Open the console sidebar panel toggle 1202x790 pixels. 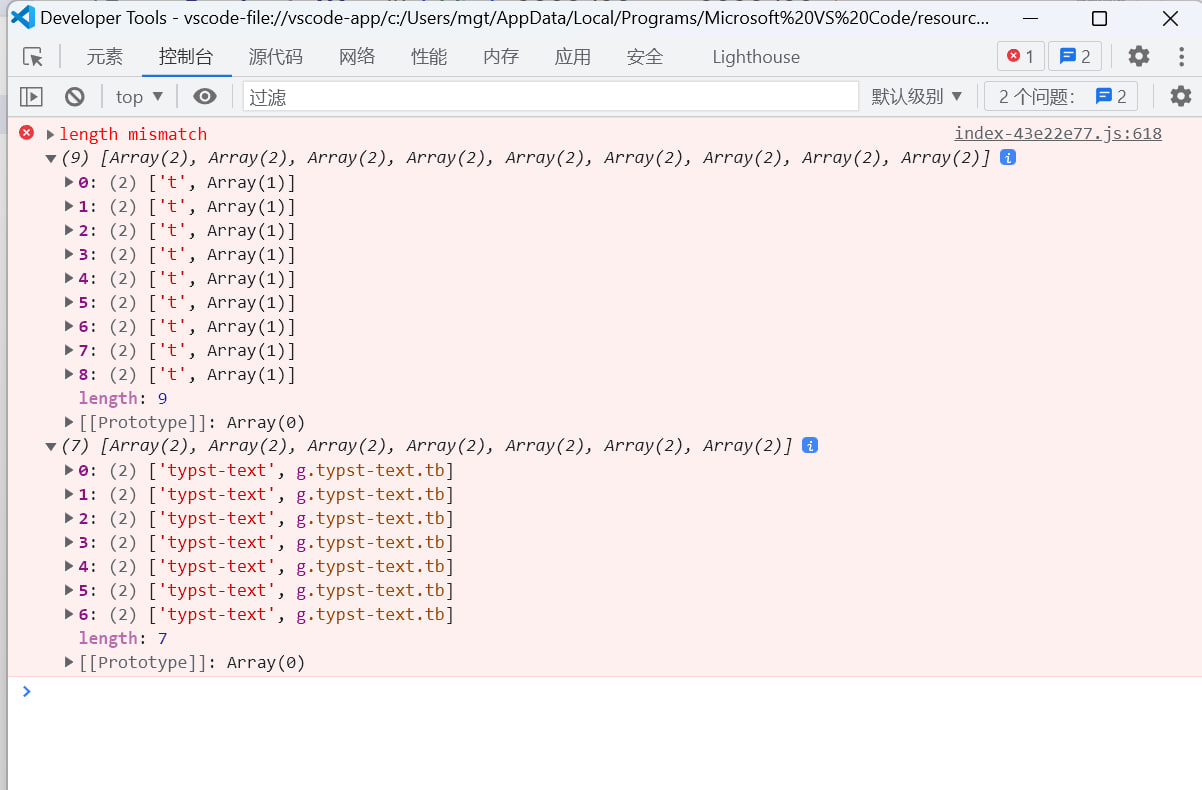(29, 96)
